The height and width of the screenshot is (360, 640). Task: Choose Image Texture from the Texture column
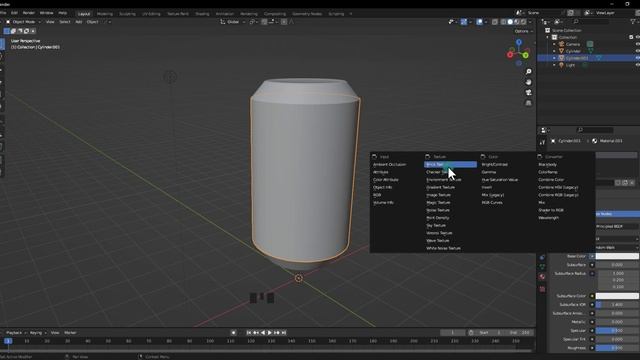[438, 195]
